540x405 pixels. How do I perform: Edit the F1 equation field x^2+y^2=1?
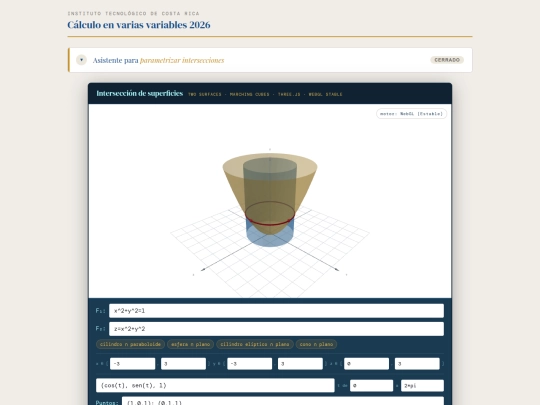coord(276,311)
